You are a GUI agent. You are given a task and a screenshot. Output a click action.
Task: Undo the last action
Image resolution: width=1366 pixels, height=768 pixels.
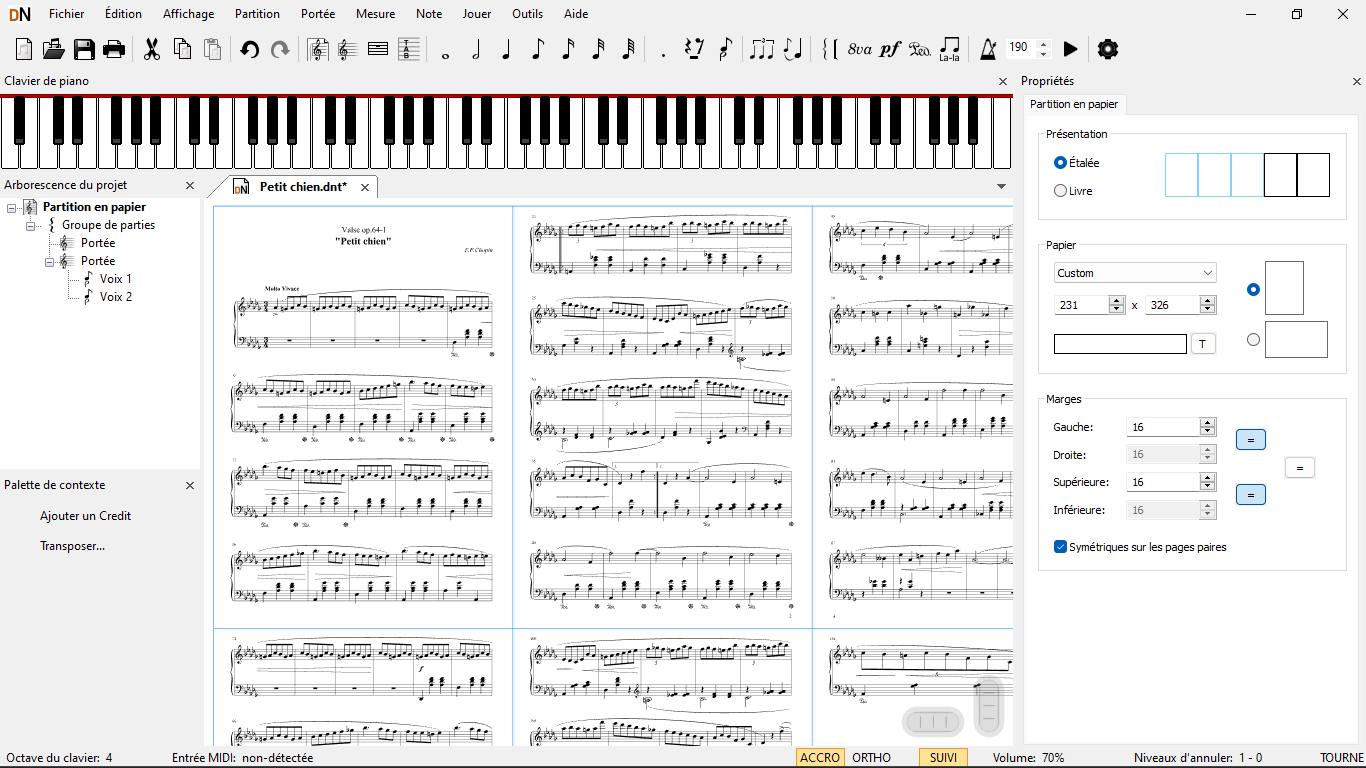(x=250, y=49)
